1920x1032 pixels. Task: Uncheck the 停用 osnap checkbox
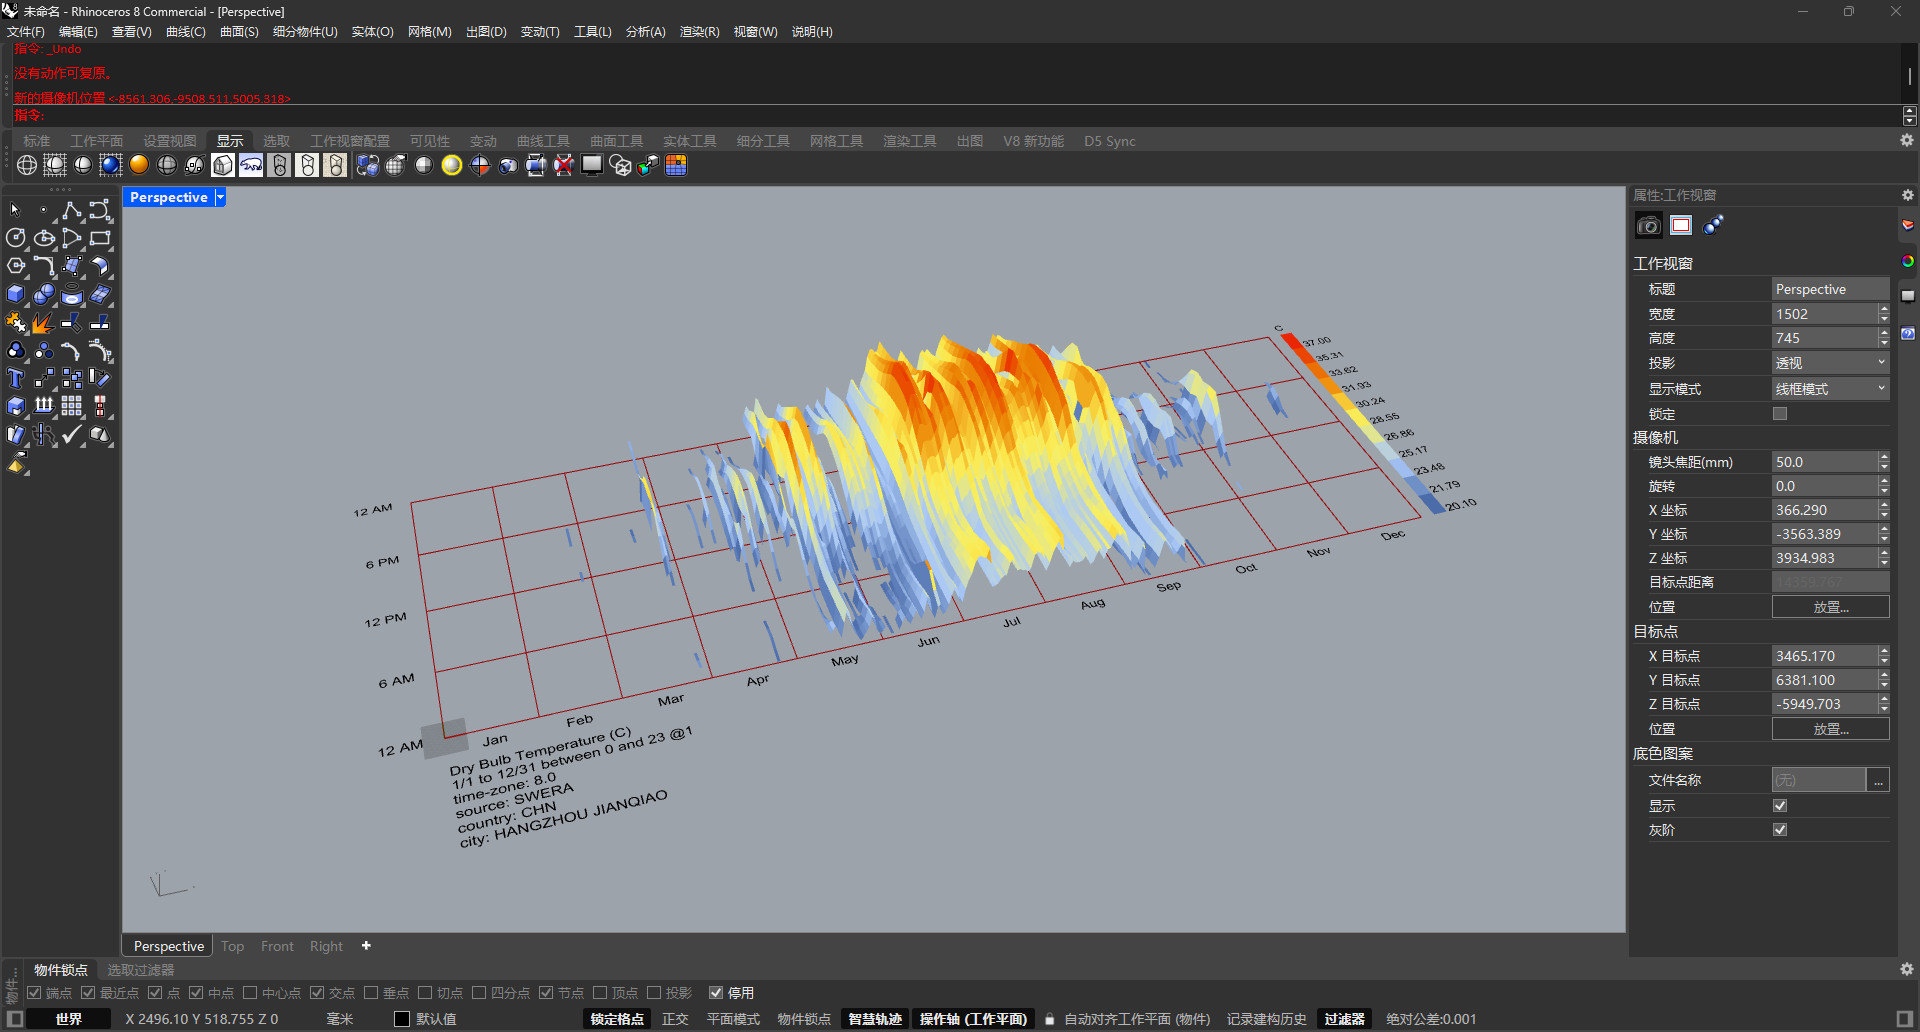[716, 993]
